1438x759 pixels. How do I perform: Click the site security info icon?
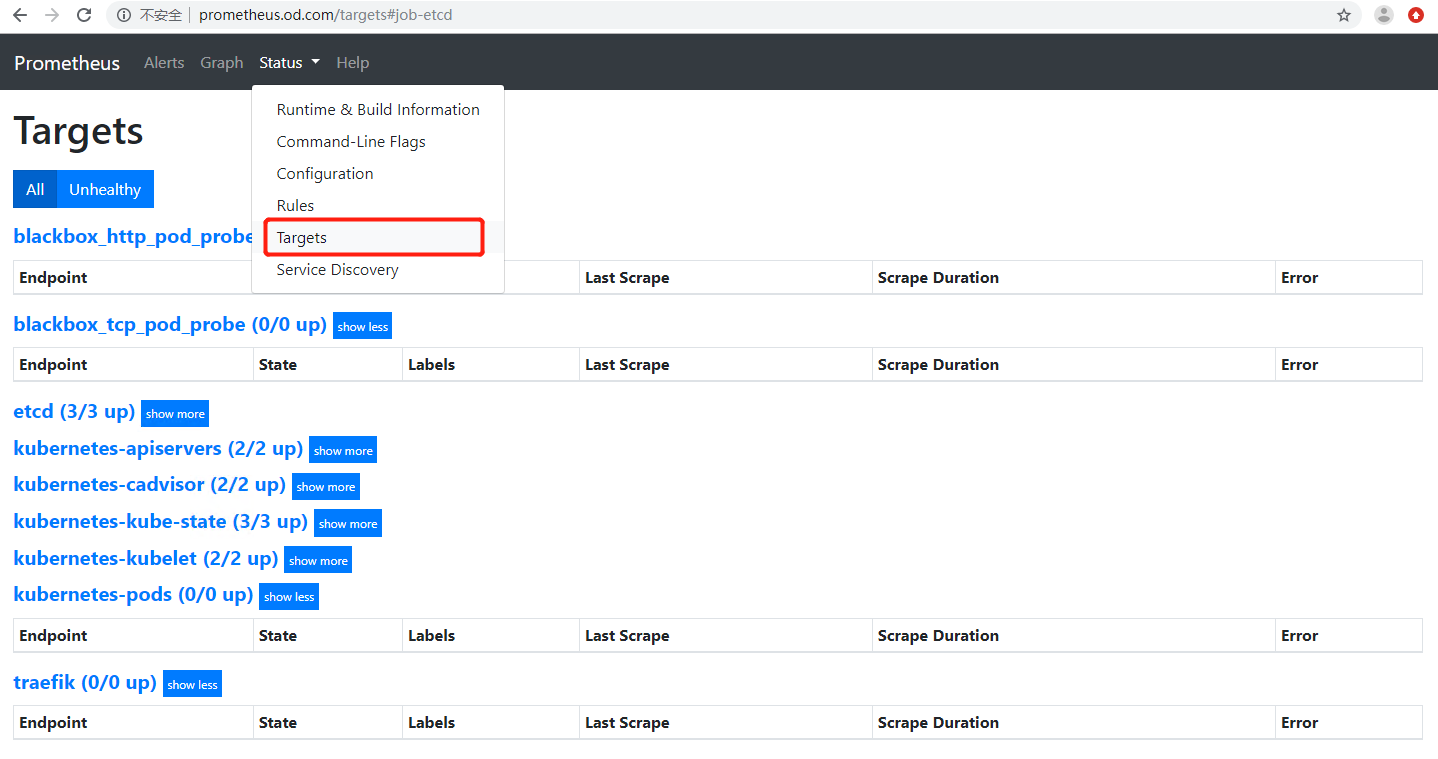(124, 15)
